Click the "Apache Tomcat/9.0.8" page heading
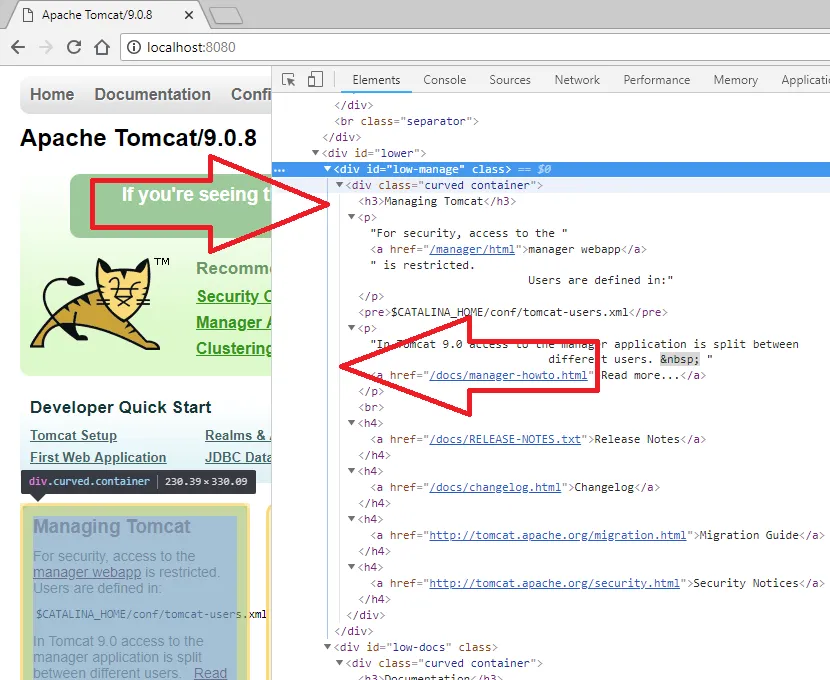This screenshot has width=830, height=680. (x=138, y=138)
